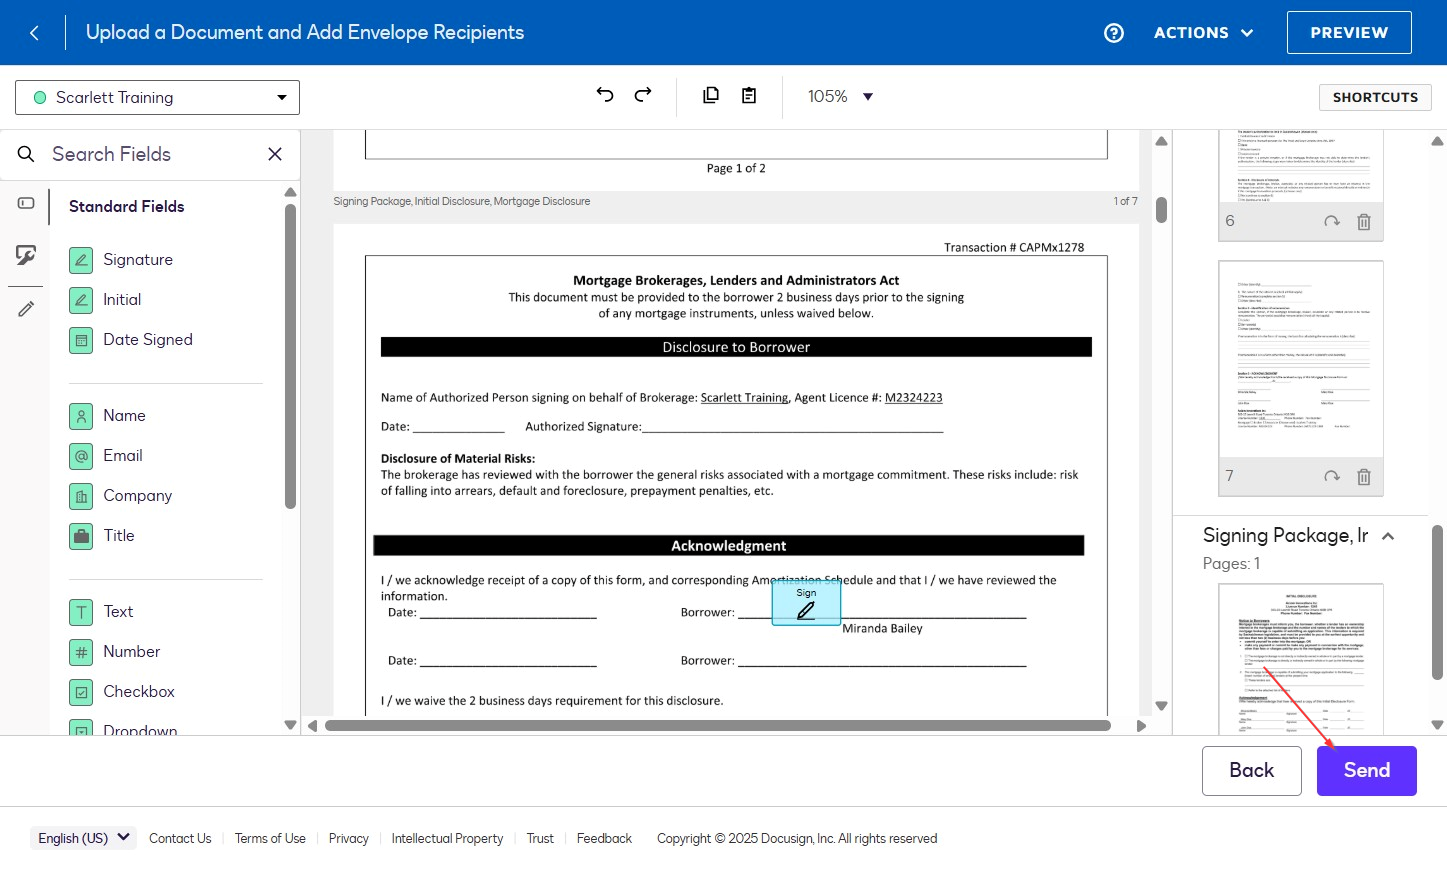Click the copy icon in toolbar

tap(711, 96)
